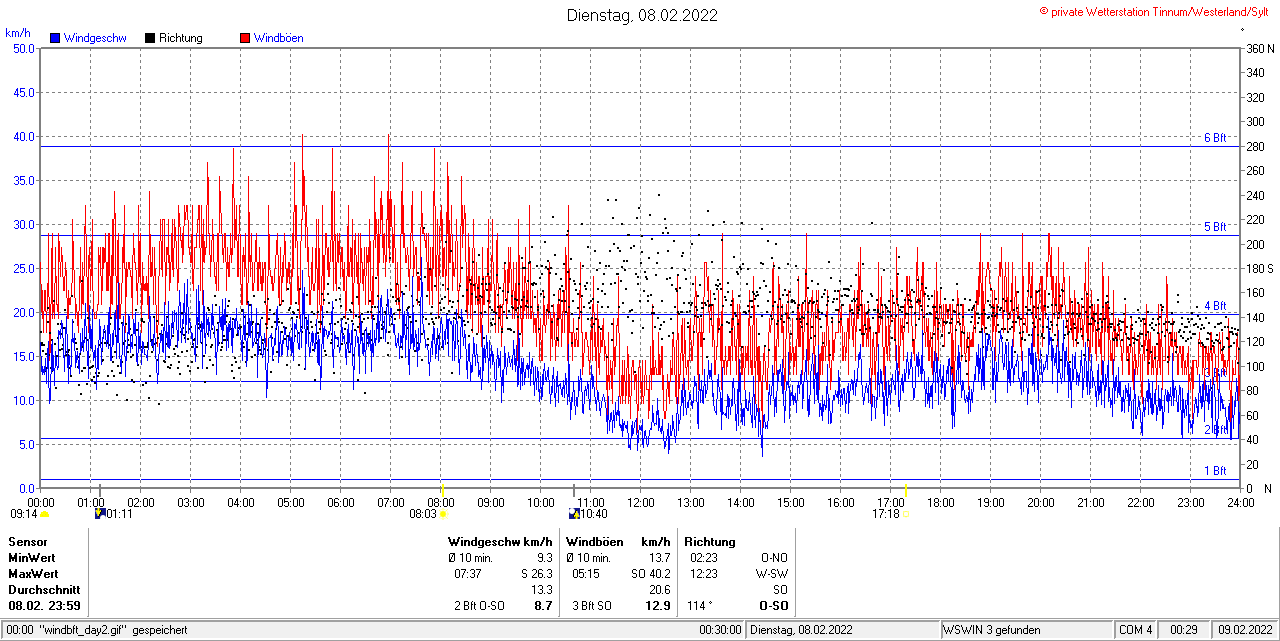Viewport: 1280px width, 641px height.
Task: Click the MinWert row header
Action: pyautogui.click(x=32, y=558)
